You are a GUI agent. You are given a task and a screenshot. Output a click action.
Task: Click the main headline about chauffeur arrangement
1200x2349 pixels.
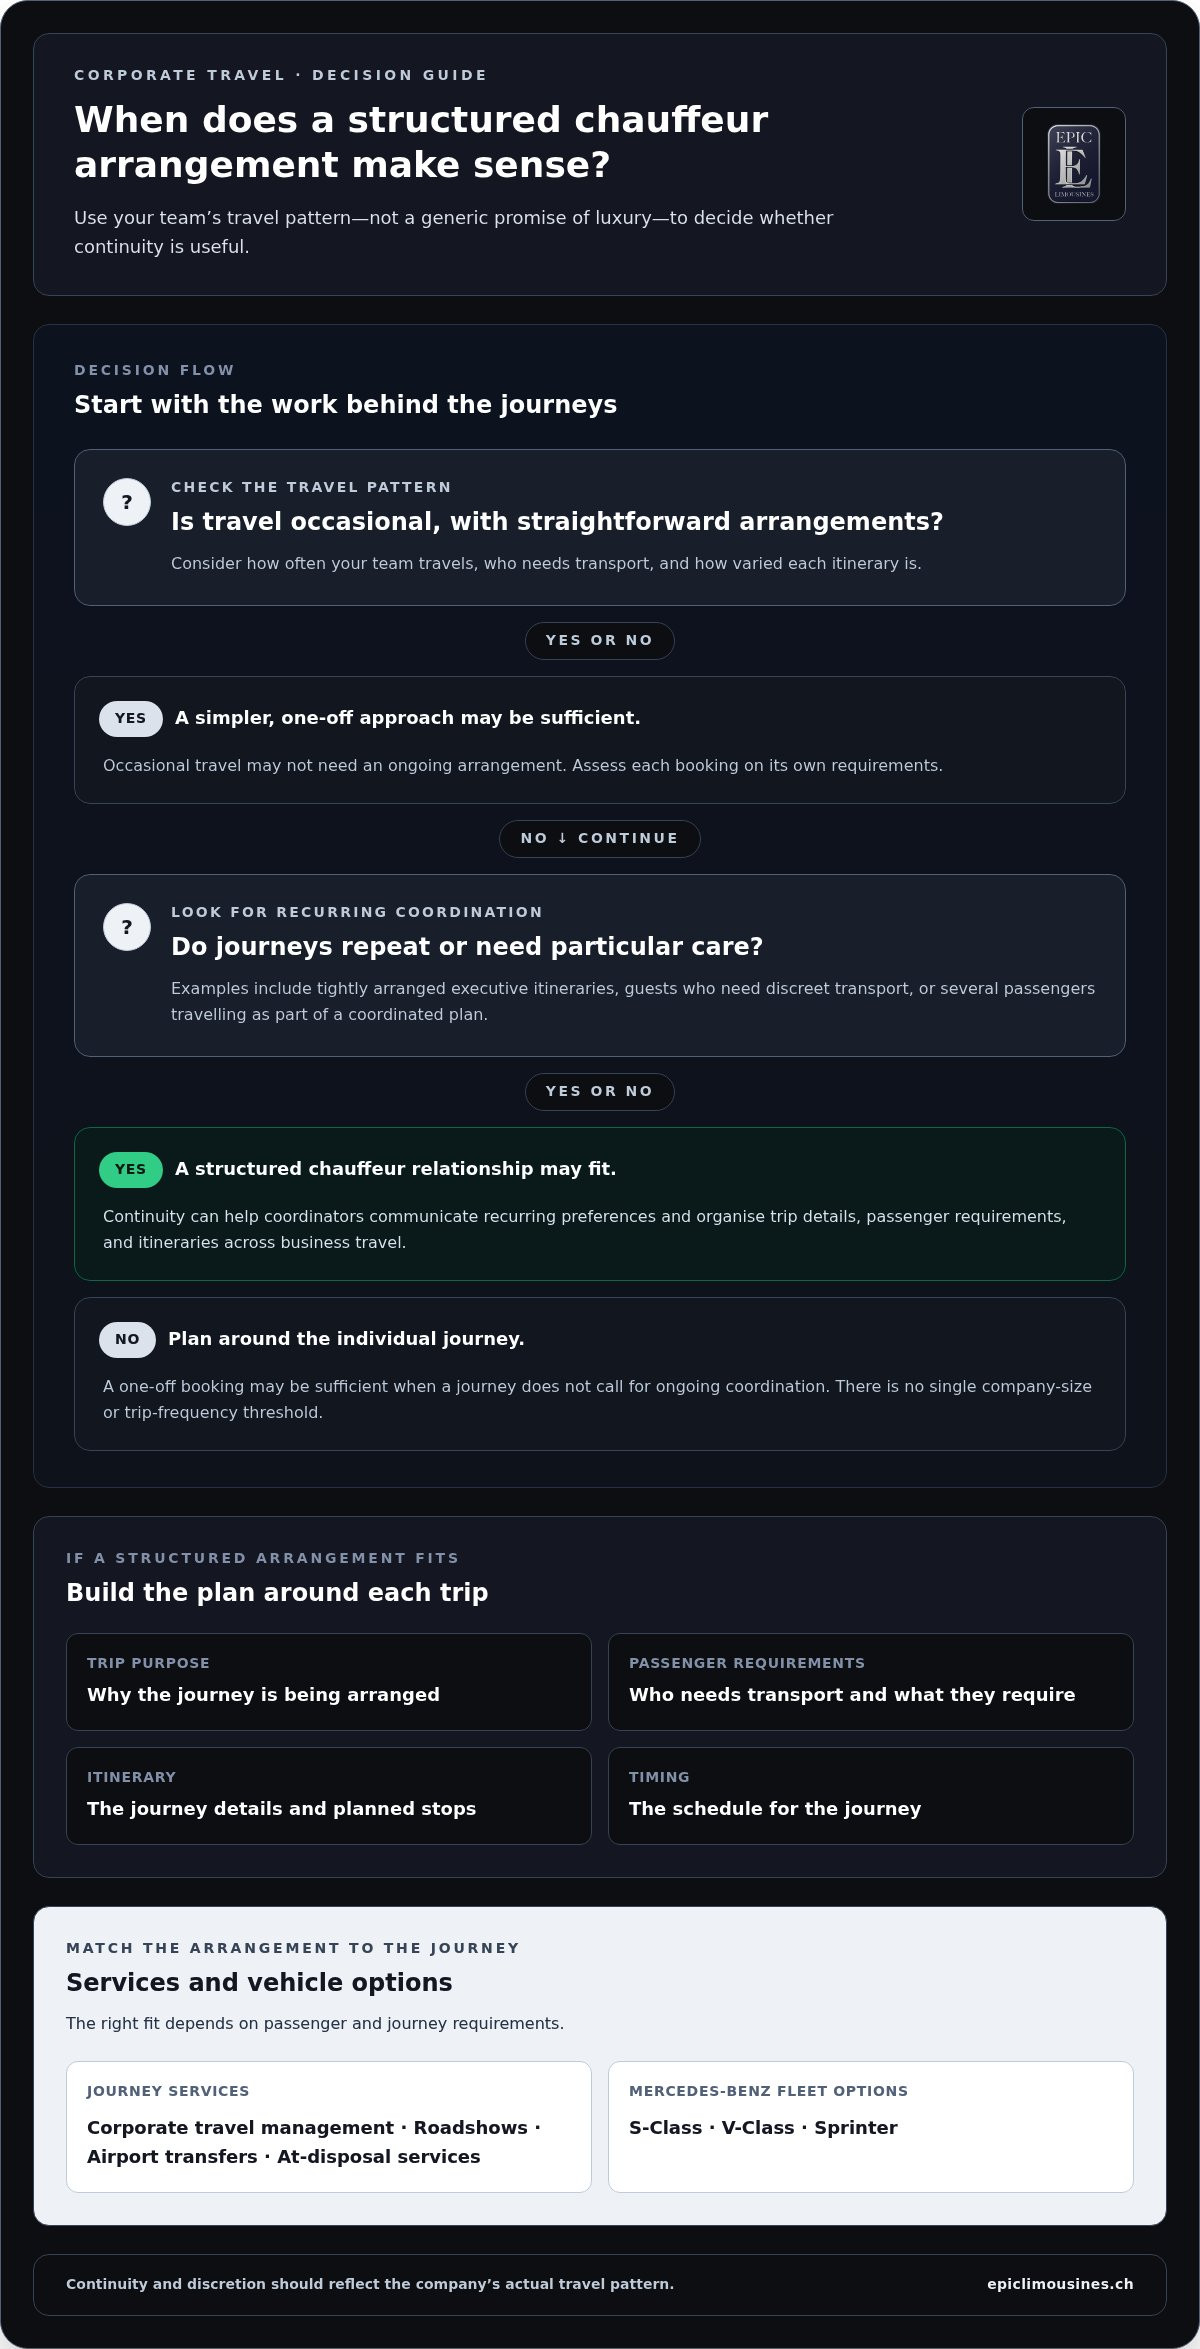tap(421, 142)
